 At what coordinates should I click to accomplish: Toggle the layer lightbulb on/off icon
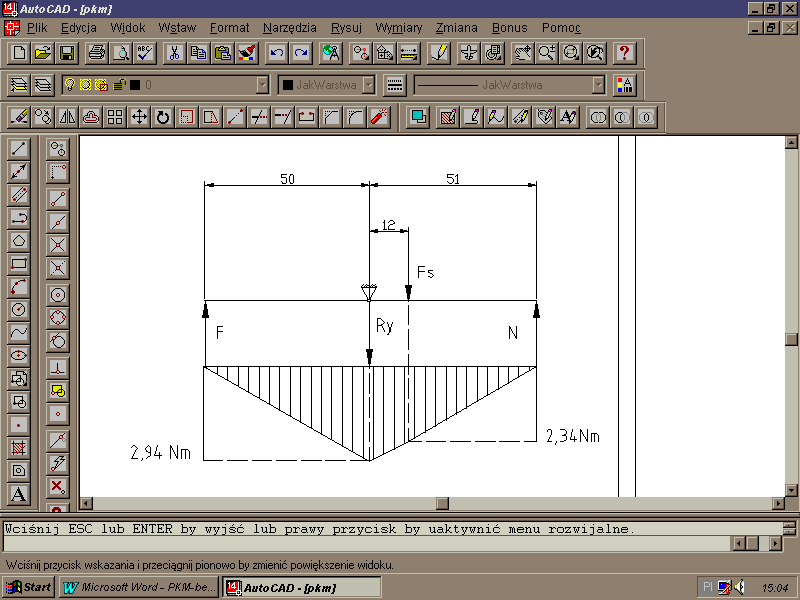(70, 85)
